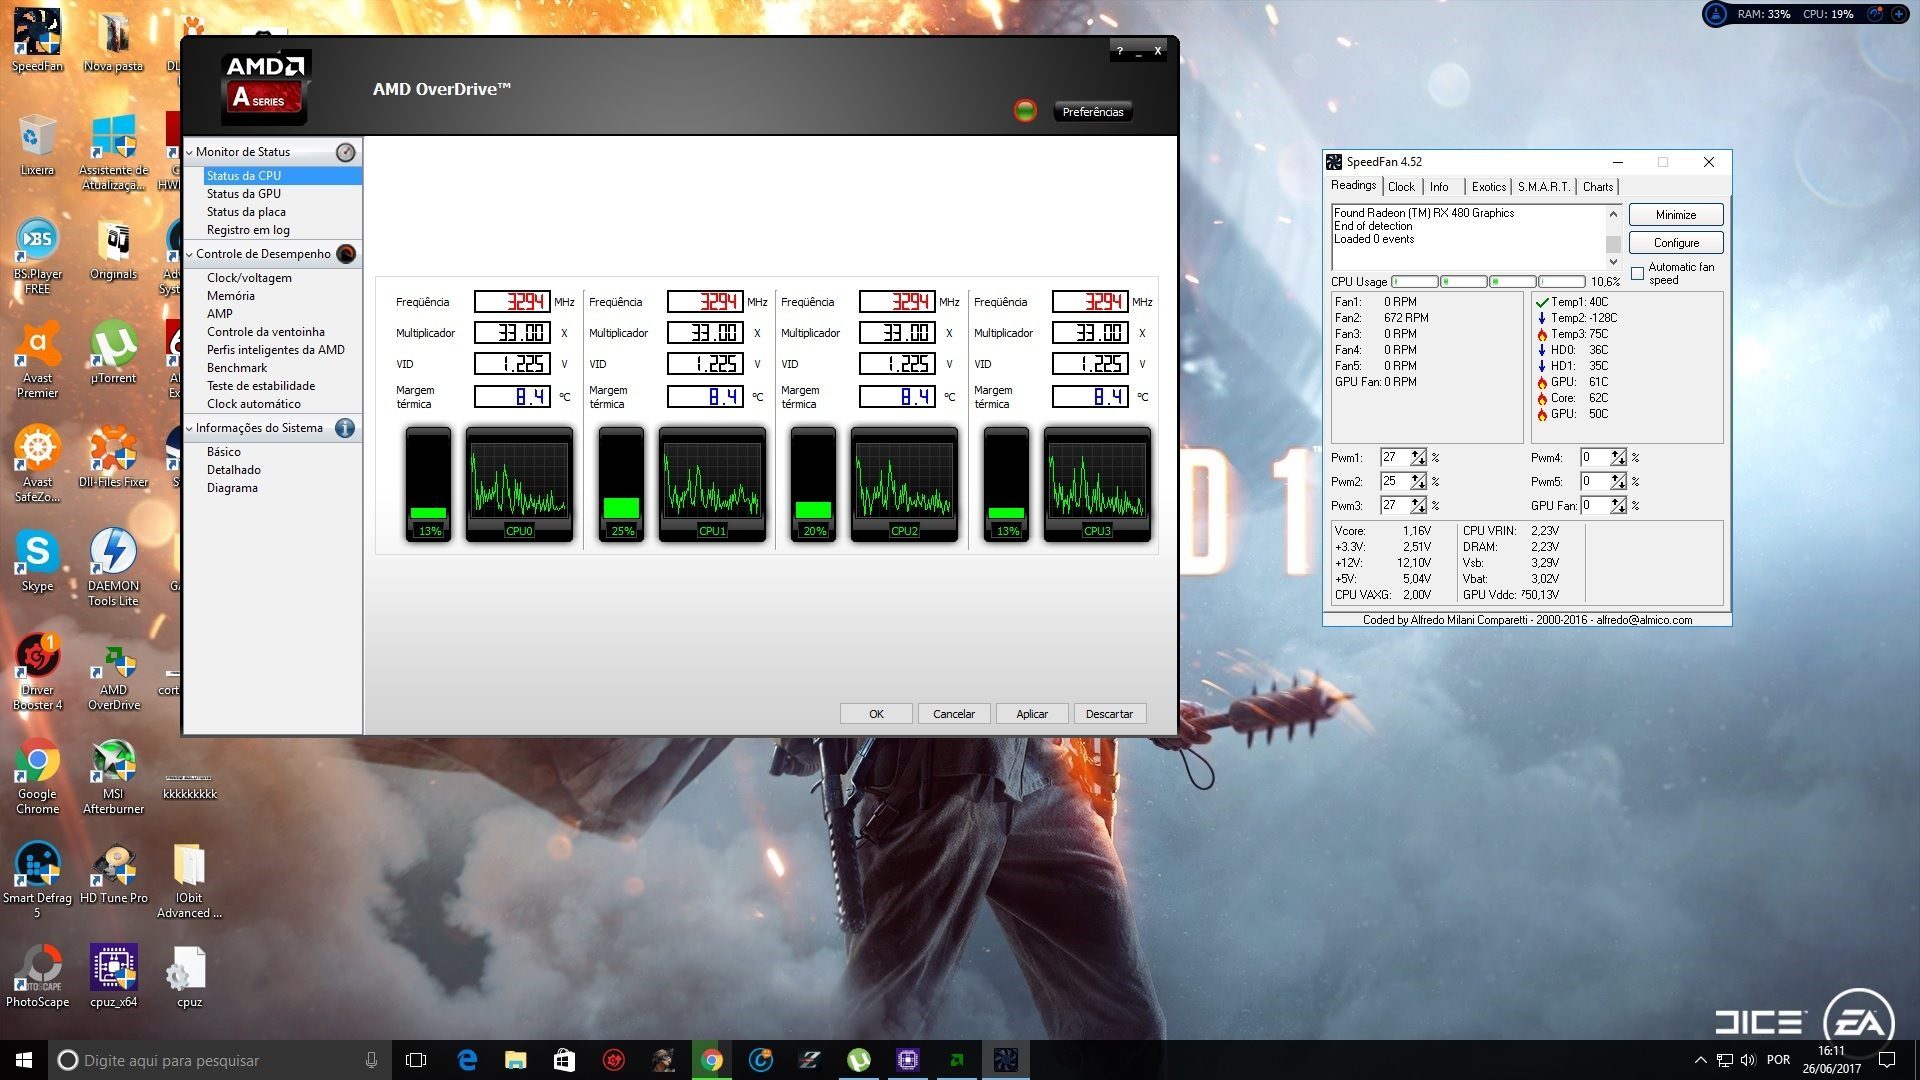Adjust GPU Fan value stepper
The height and width of the screenshot is (1080, 1920).
coord(1618,506)
